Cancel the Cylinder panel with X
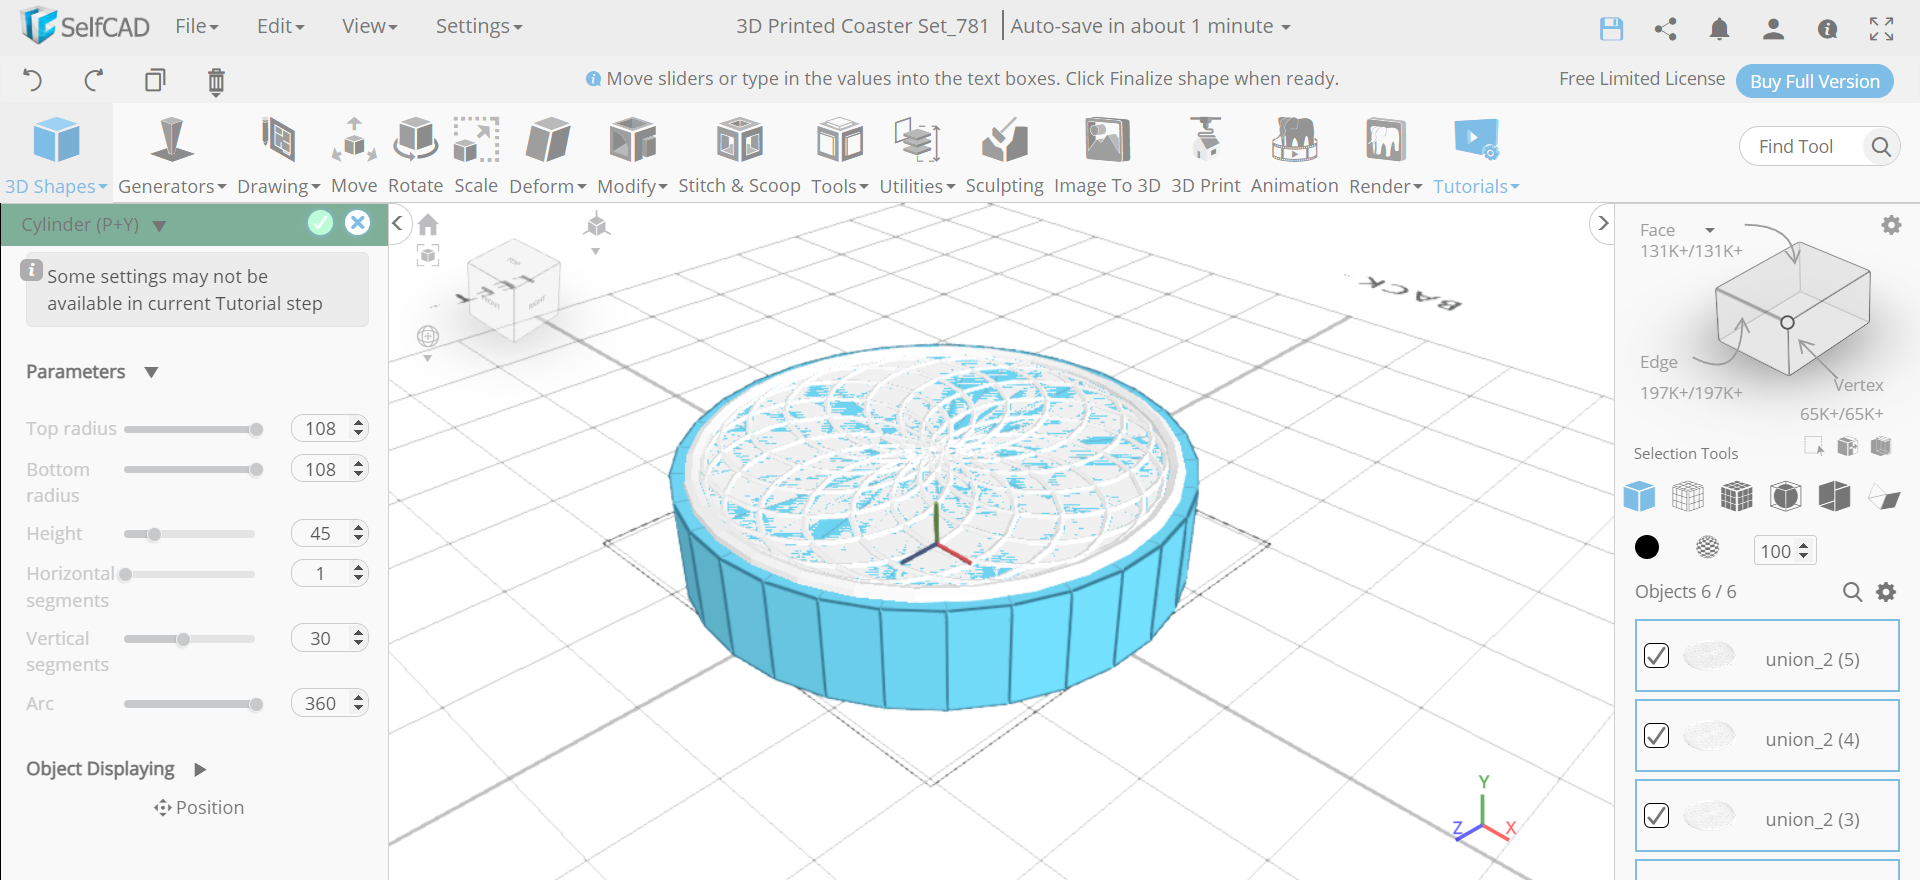 coord(357,223)
